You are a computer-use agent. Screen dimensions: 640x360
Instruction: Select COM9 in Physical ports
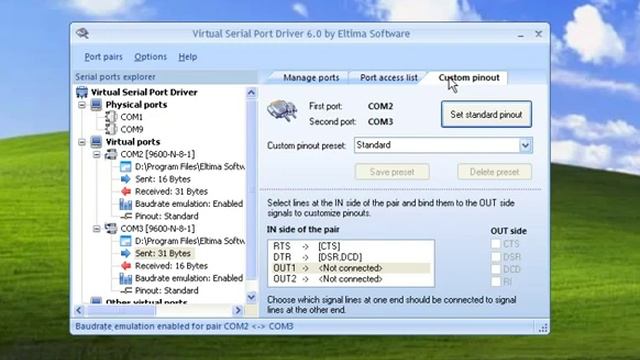tap(131, 129)
